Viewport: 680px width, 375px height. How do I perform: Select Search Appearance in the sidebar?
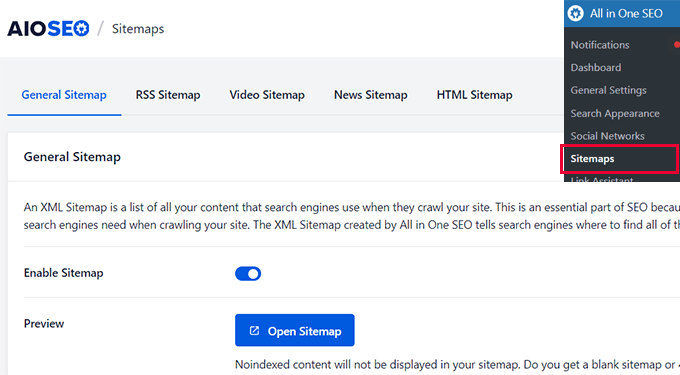click(615, 113)
